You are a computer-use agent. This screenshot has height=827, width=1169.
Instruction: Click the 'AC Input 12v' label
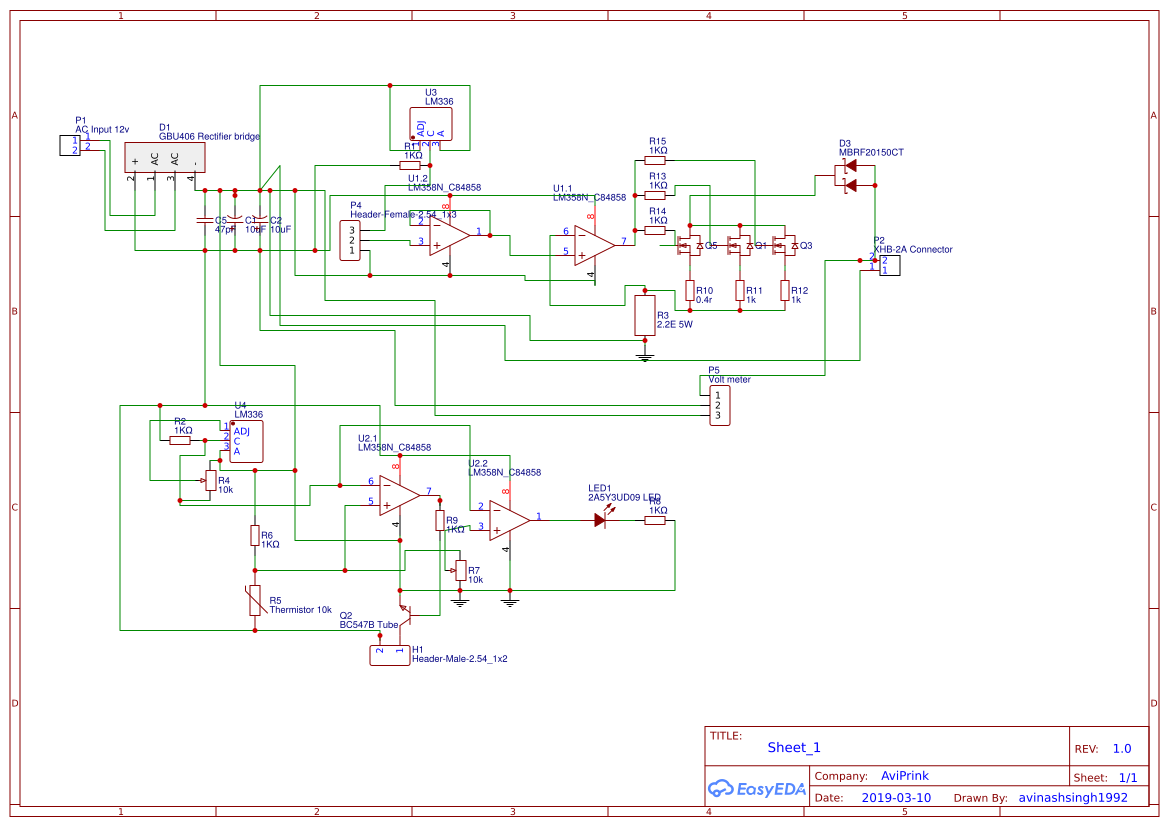tap(102, 129)
